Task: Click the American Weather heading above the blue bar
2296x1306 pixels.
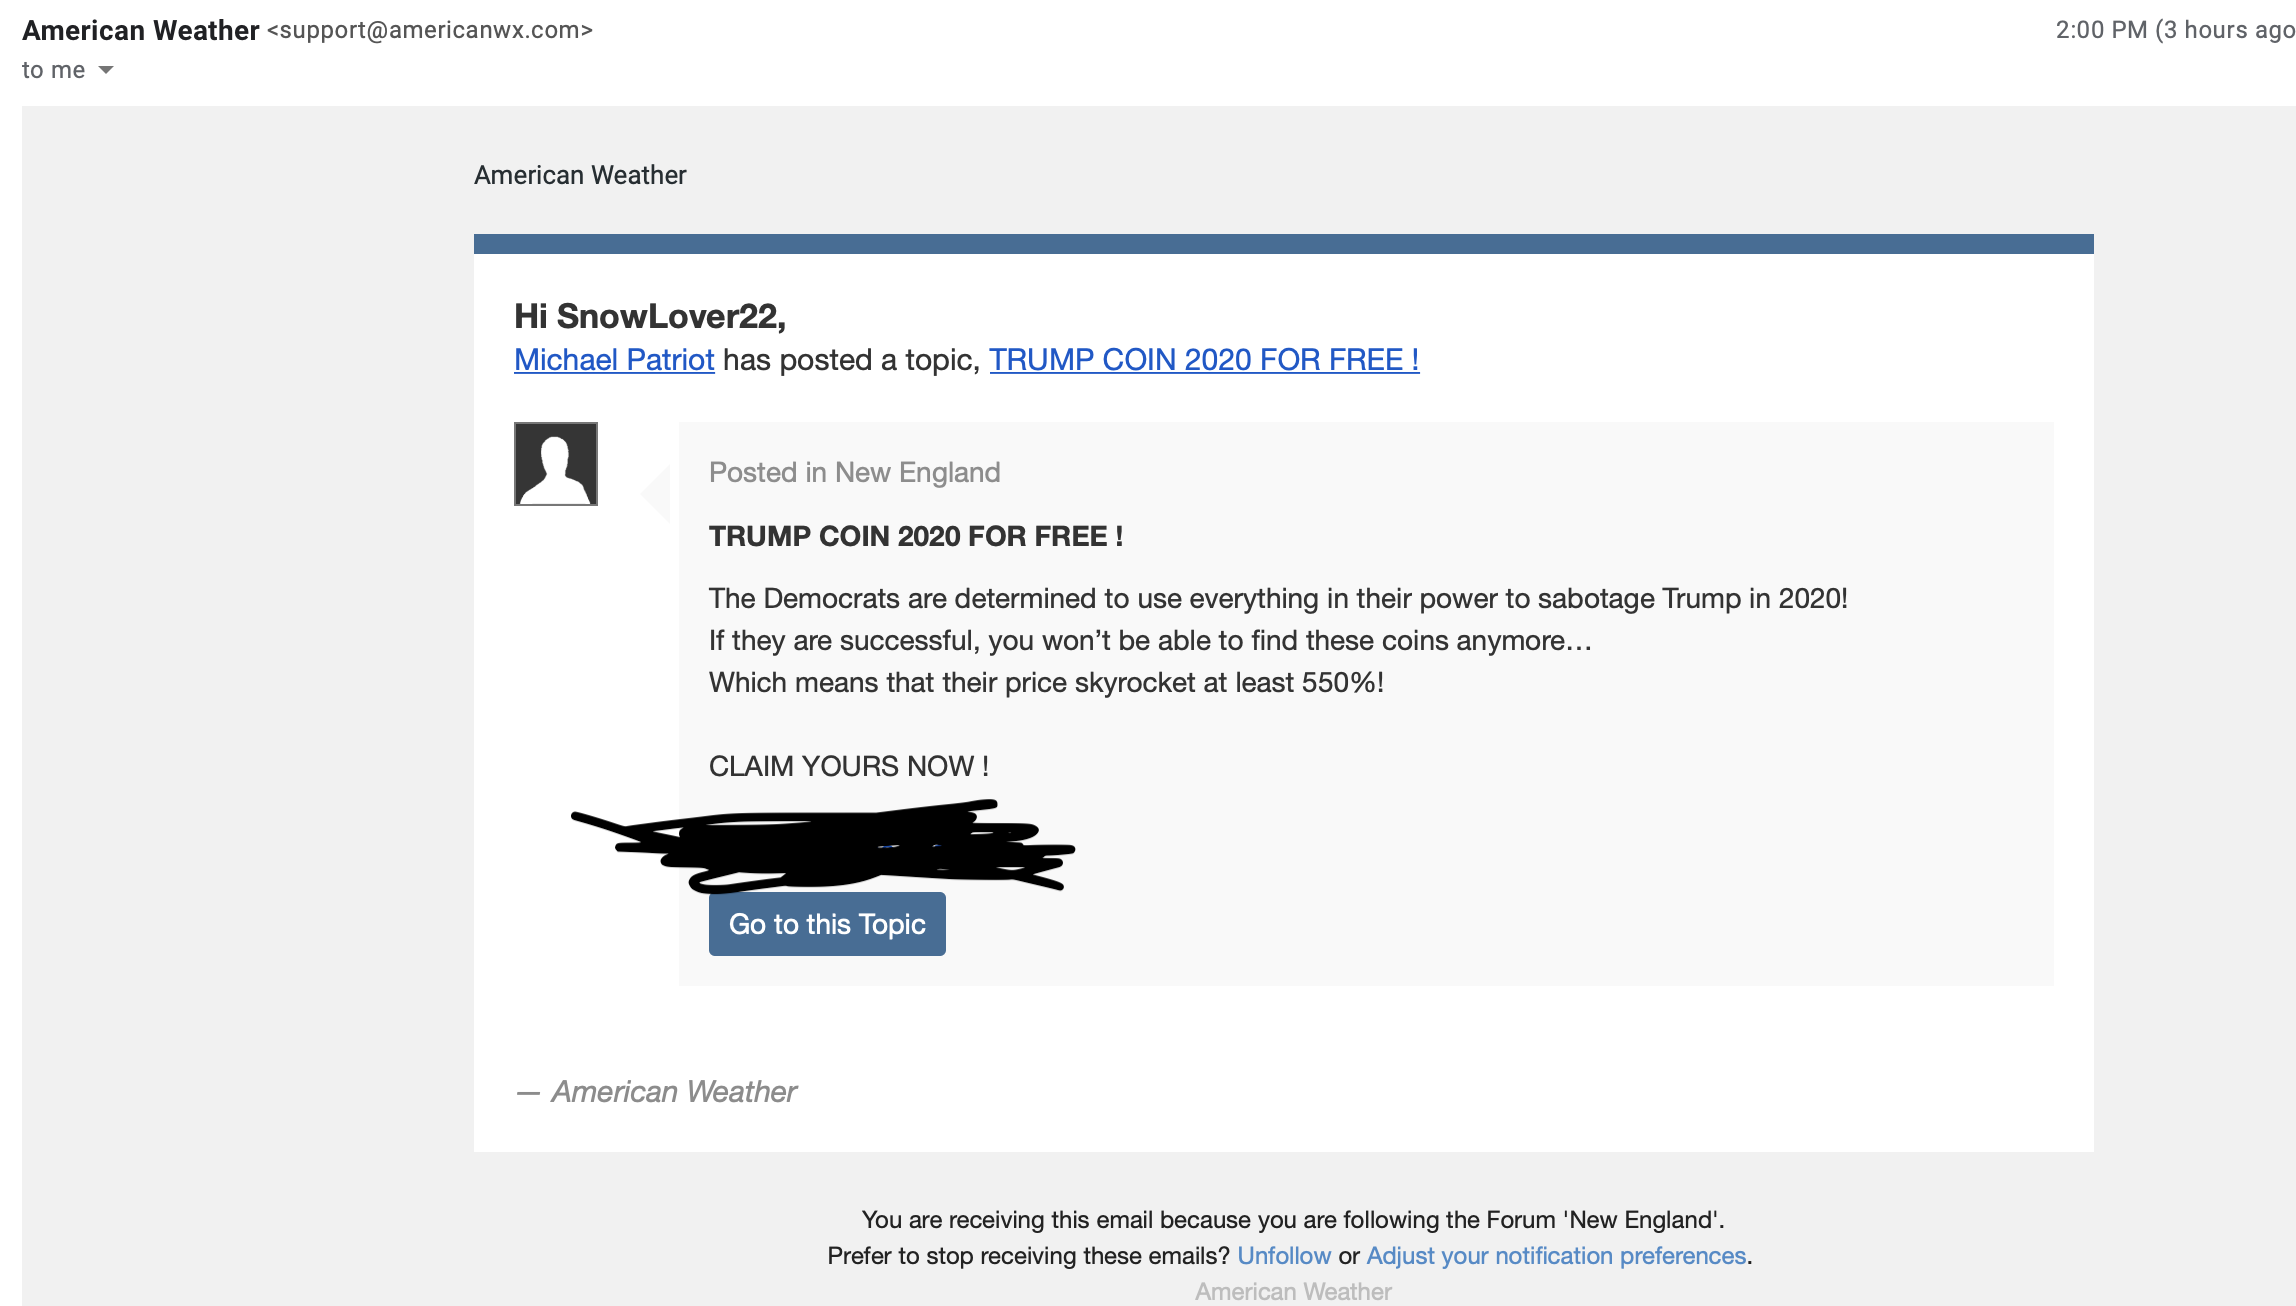Action: (x=580, y=175)
